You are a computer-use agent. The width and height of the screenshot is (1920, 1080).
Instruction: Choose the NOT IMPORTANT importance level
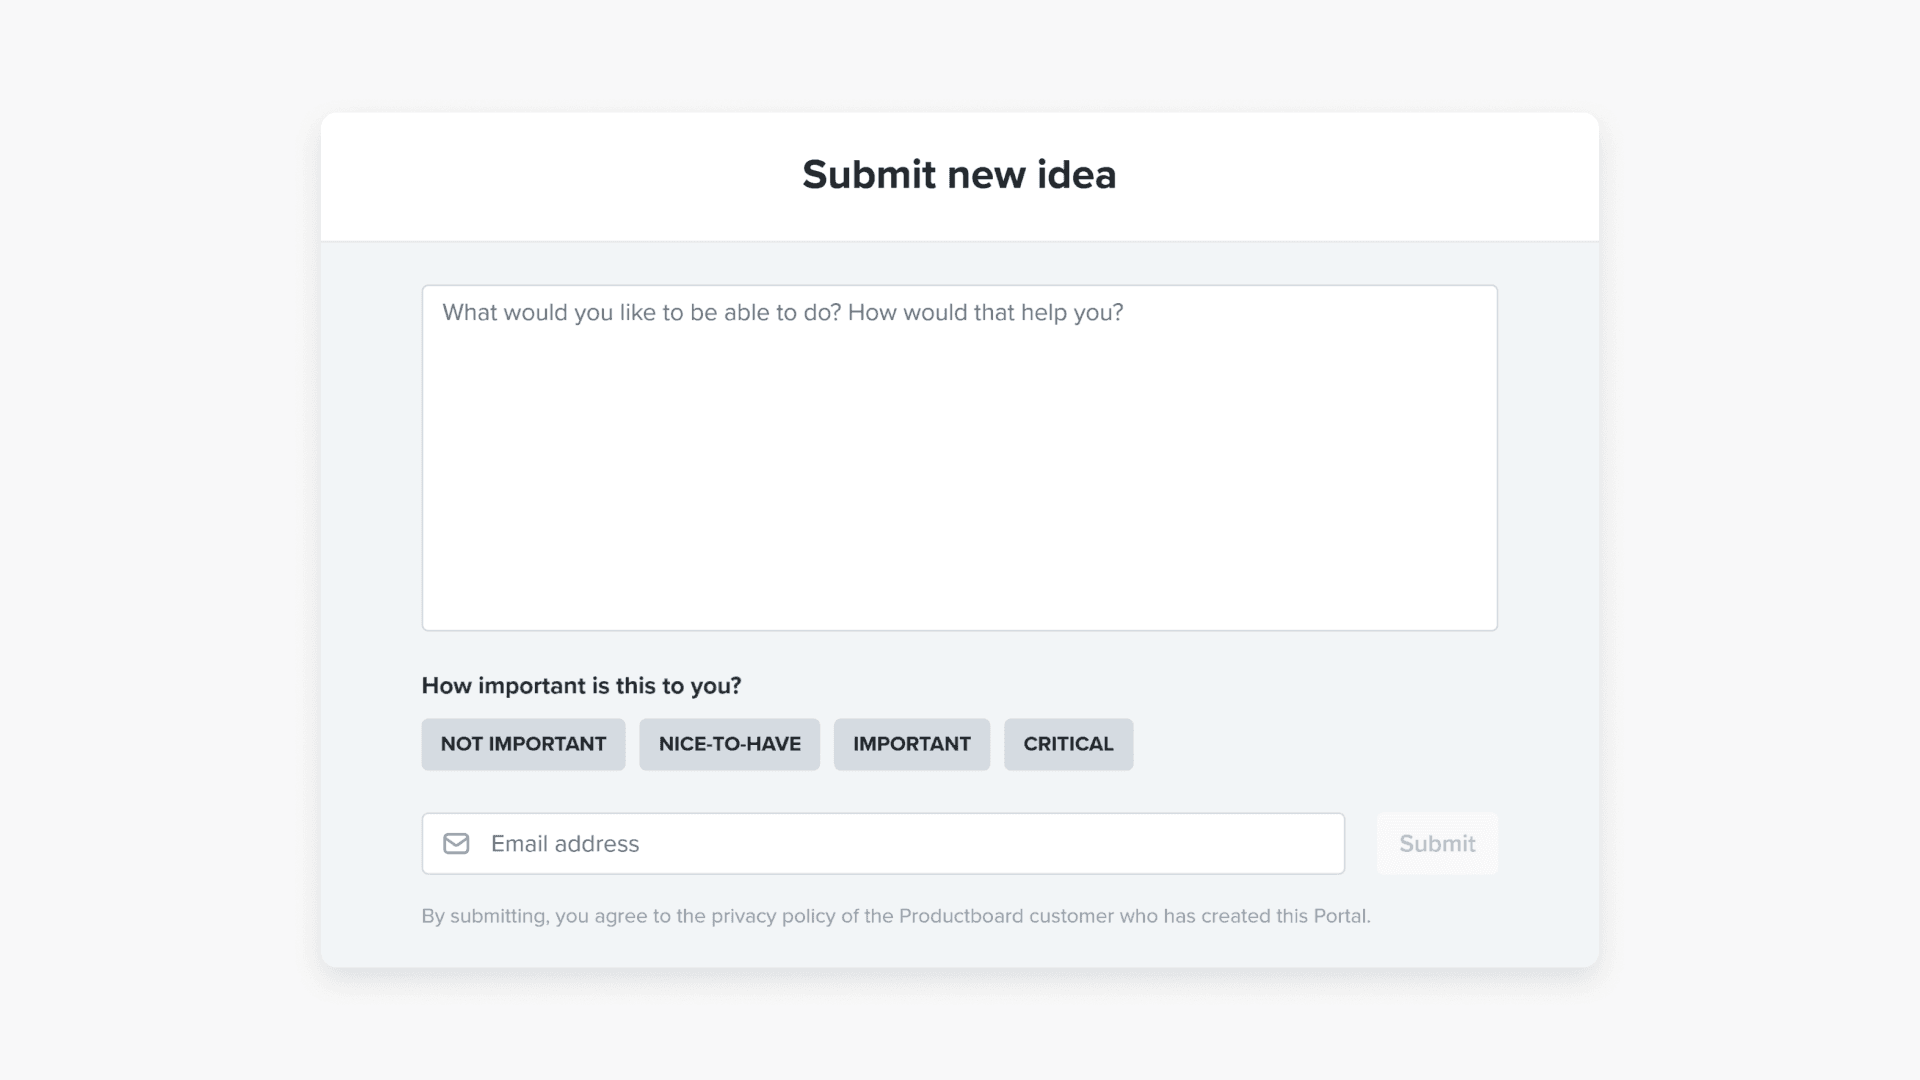(522, 744)
